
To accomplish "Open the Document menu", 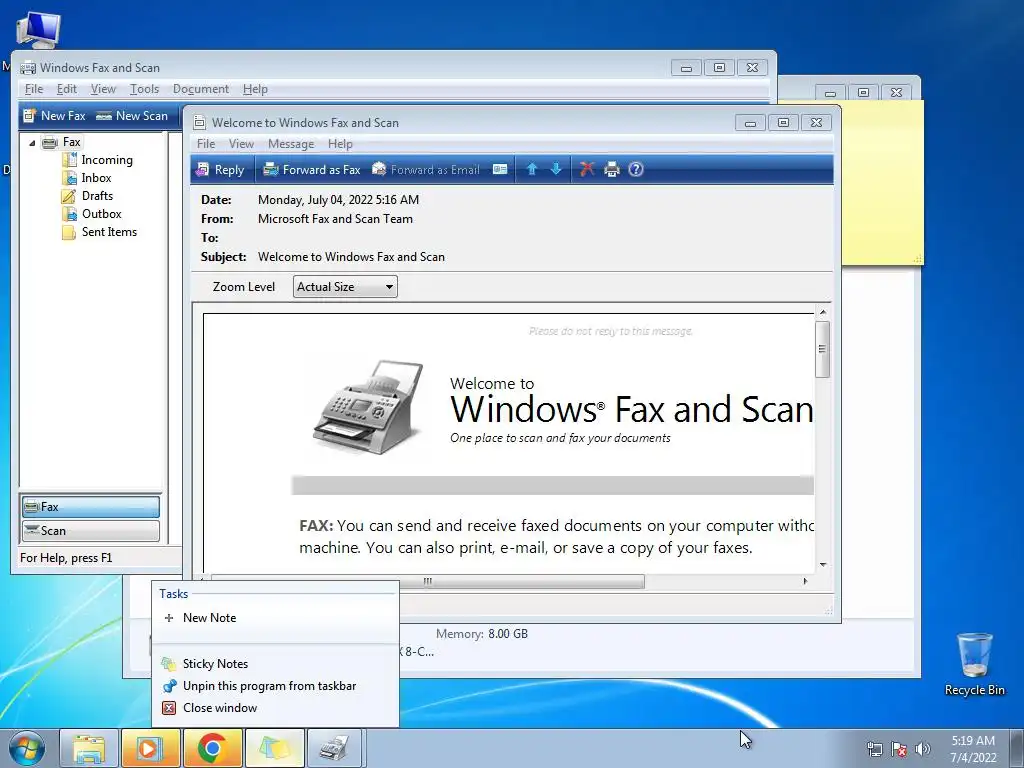I will pyautogui.click(x=200, y=89).
